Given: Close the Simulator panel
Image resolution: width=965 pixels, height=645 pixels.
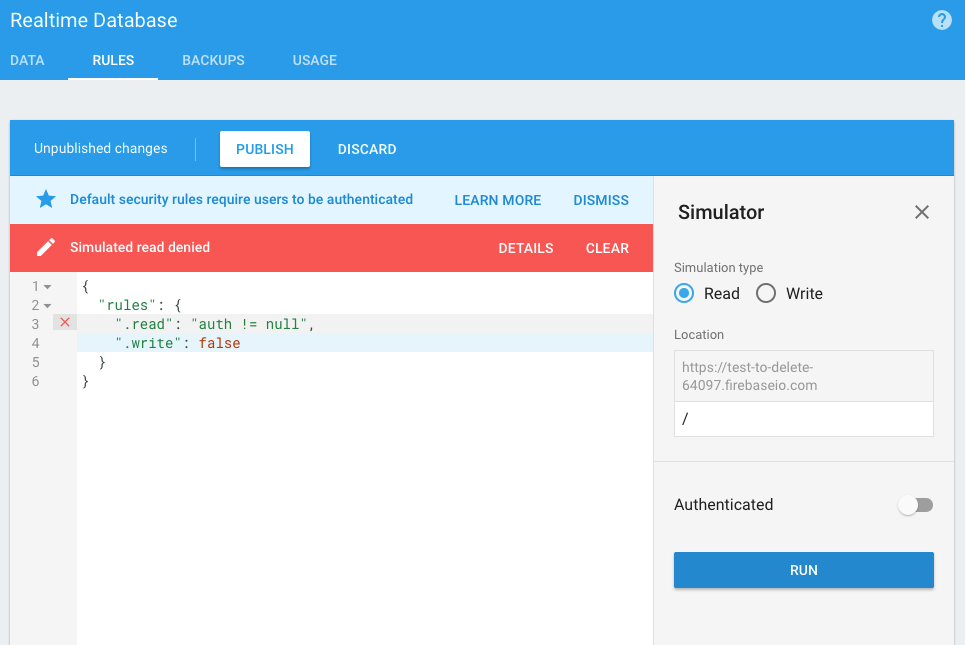Looking at the screenshot, I should tap(922, 212).
